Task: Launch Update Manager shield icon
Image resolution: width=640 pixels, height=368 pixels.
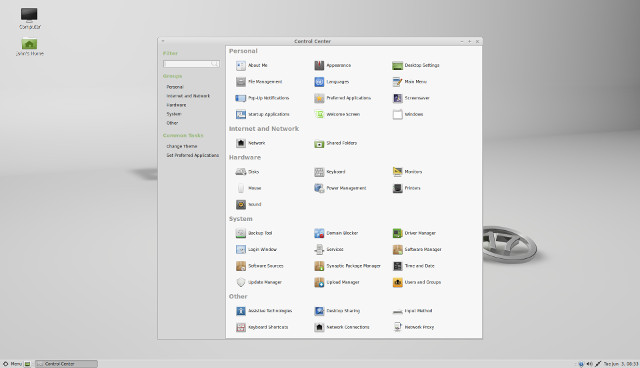Action: pyautogui.click(x=241, y=282)
